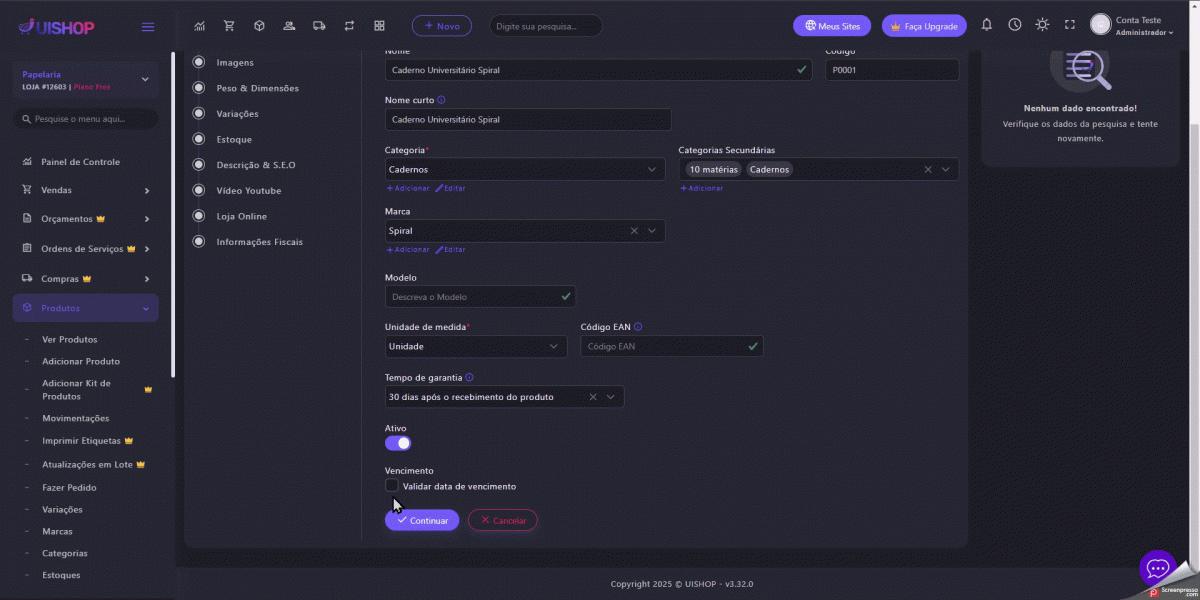The height and width of the screenshot is (600, 1200).
Task: Expand the Categoria dropdown showing Cadernos
Action: 524,170
